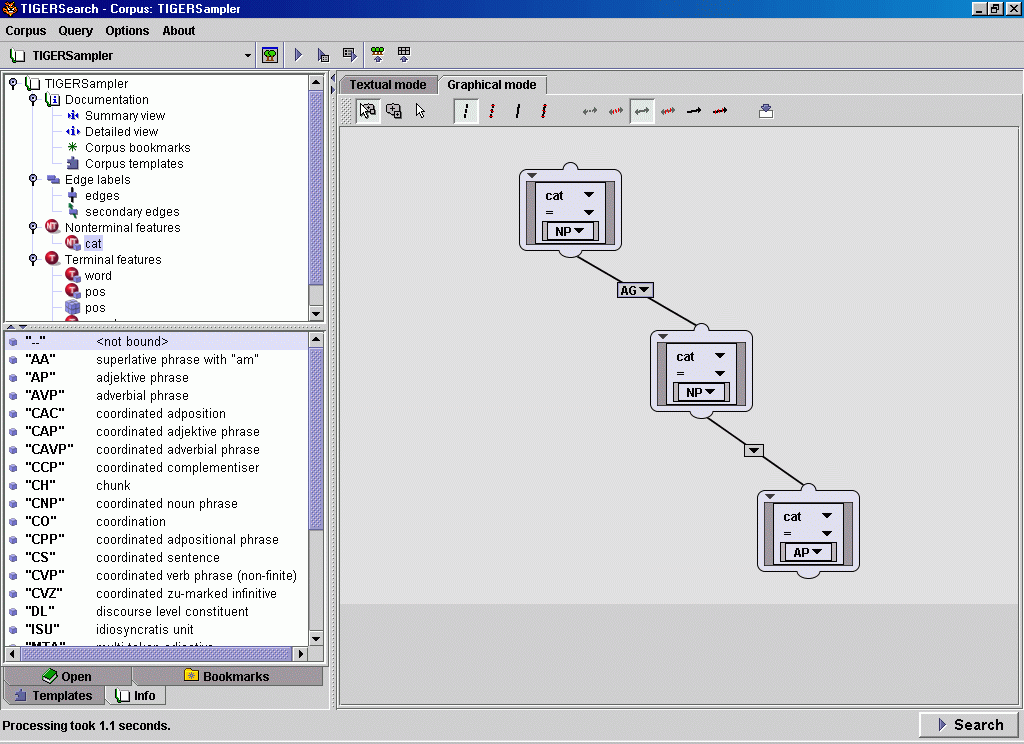Pick the red-hatched solid double-arrow tool
The height and width of the screenshot is (744, 1024).
click(x=667, y=111)
